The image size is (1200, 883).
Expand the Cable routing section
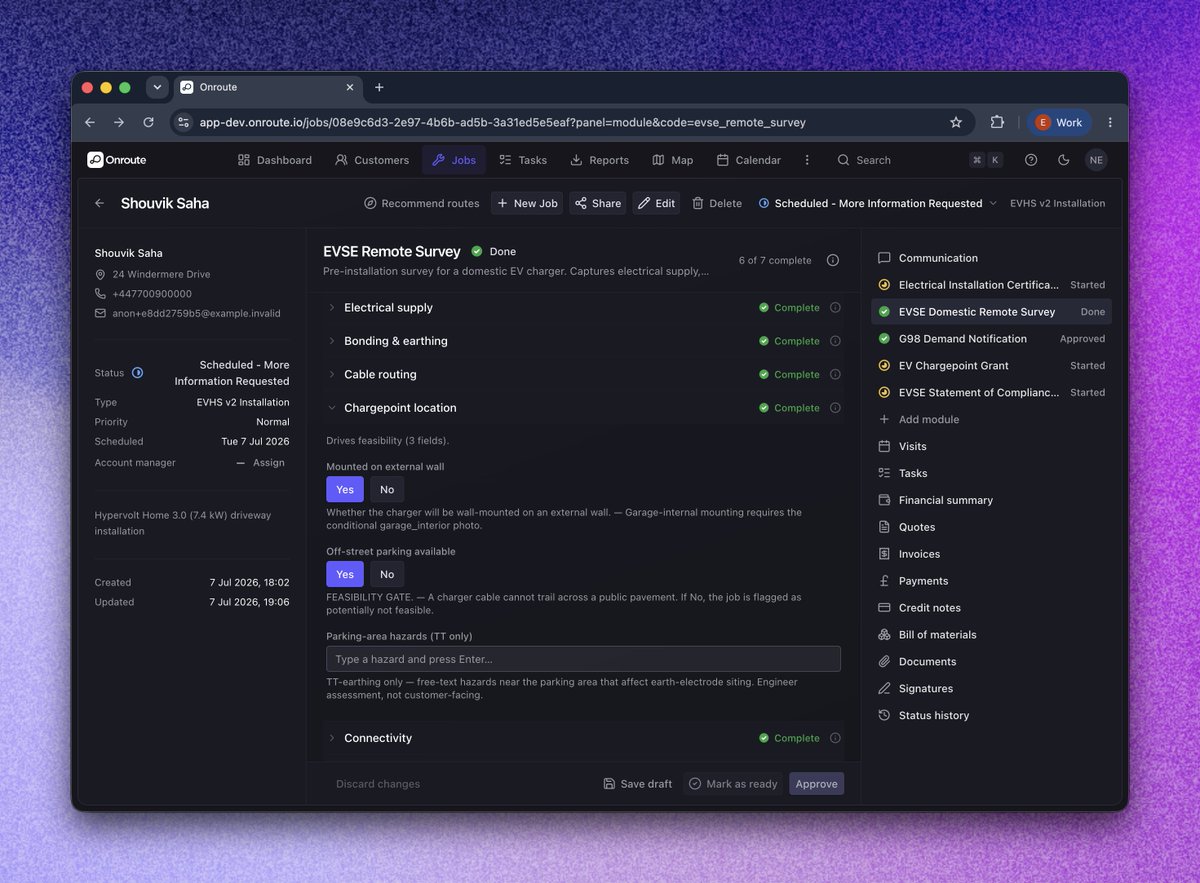(583, 374)
